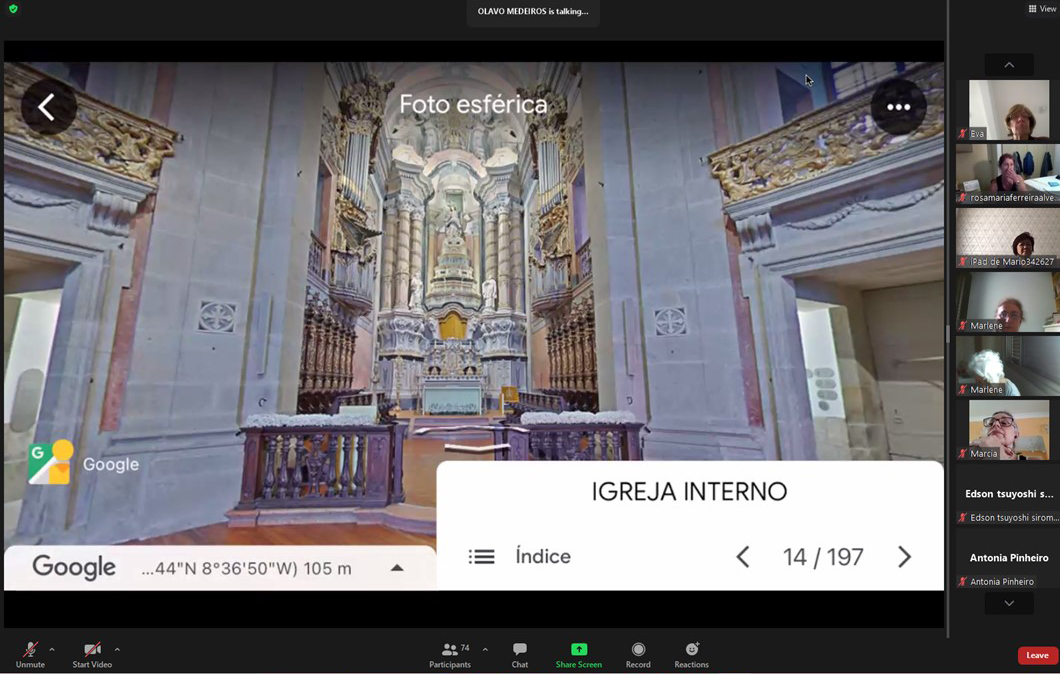Image resolution: width=1060 pixels, height=674 pixels.
Task: Click the Participants icon in Zoom toolbar
Action: 450,650
